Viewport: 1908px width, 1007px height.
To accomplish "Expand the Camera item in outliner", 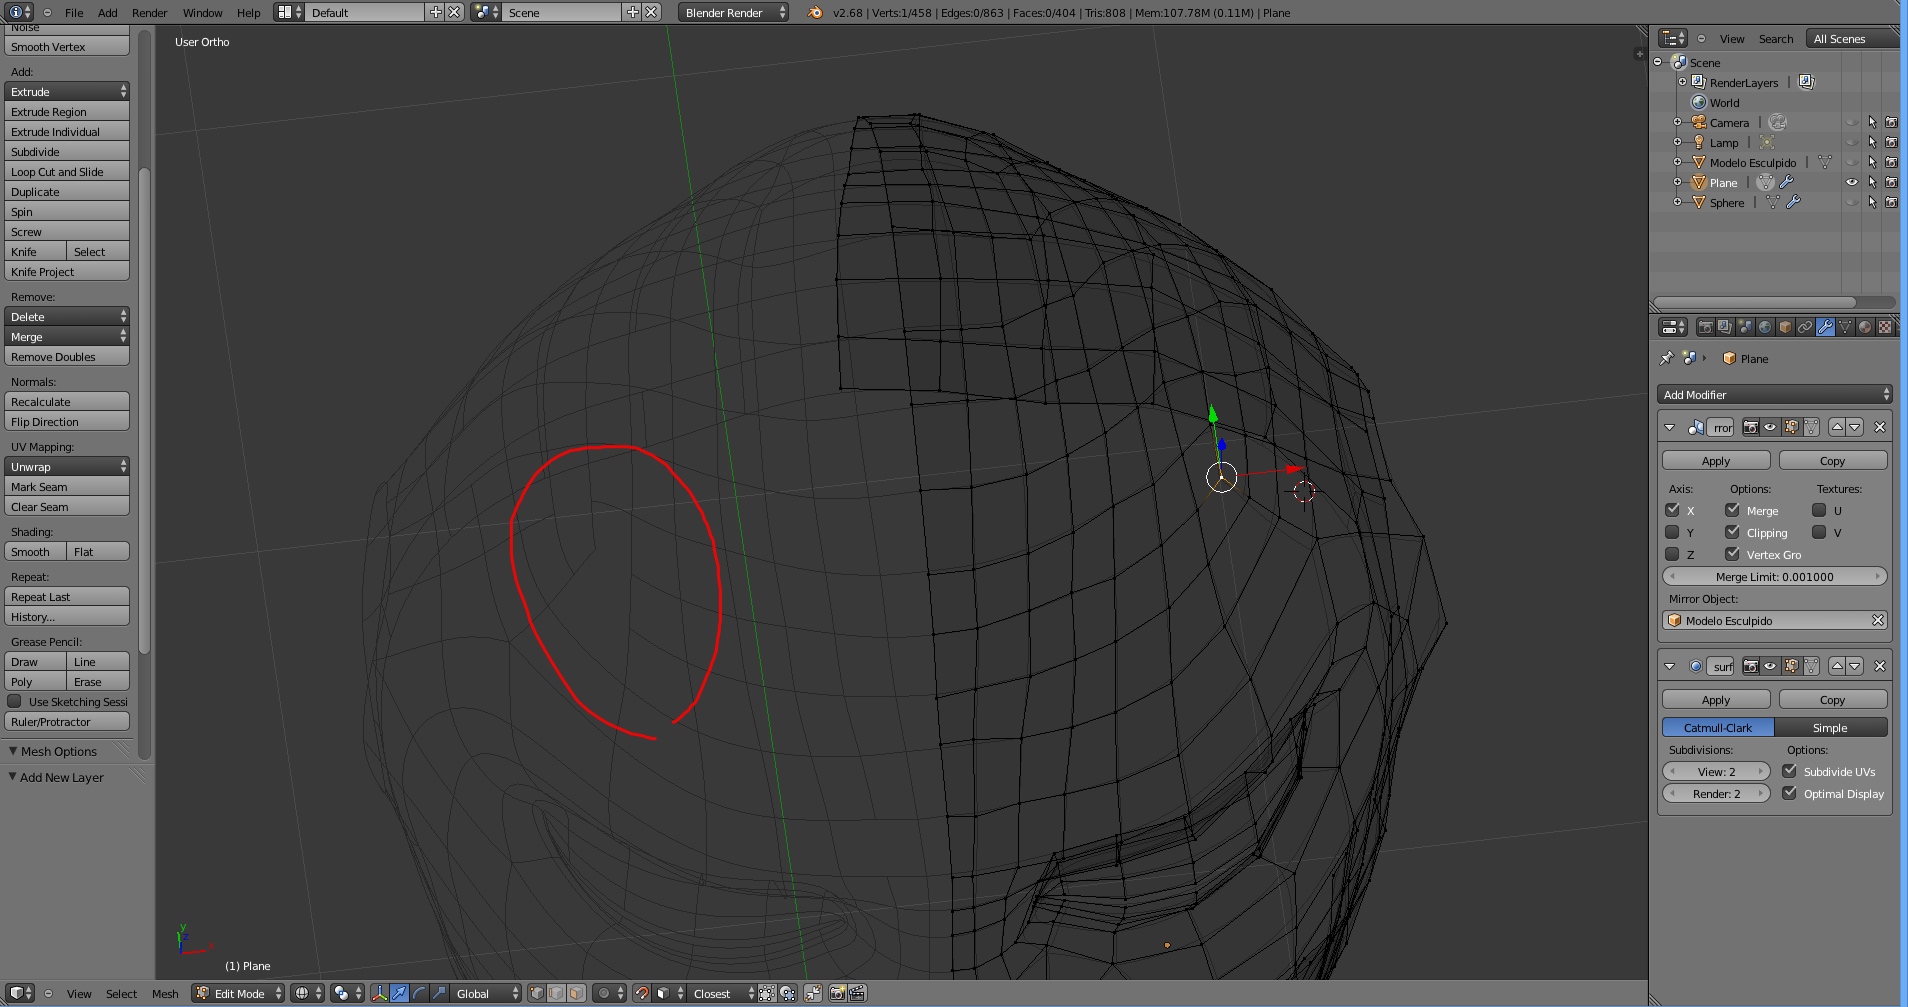I will pyautogui.click(x=1677, y=122).
